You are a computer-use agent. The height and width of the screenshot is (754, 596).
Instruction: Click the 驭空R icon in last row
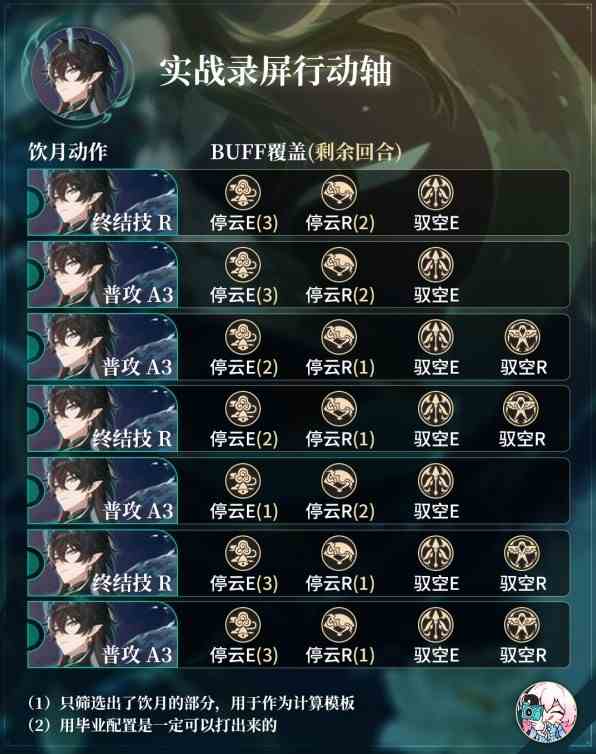pyautogui.click(x=522, y=625)
